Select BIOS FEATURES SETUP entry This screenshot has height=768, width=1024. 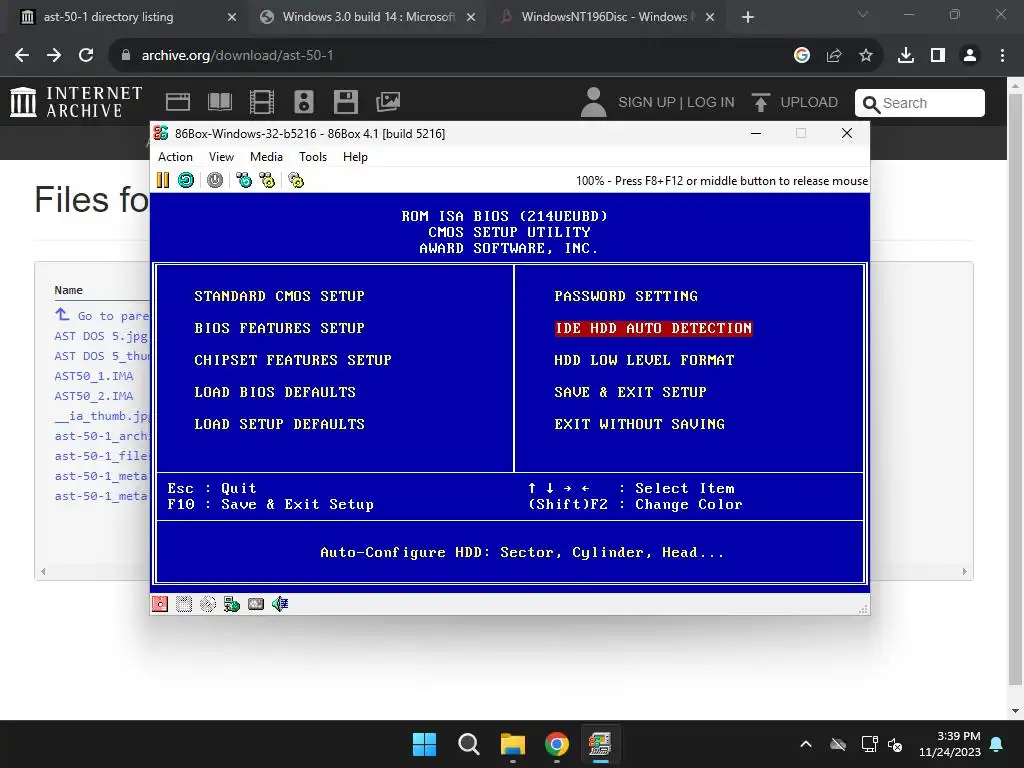280,328
